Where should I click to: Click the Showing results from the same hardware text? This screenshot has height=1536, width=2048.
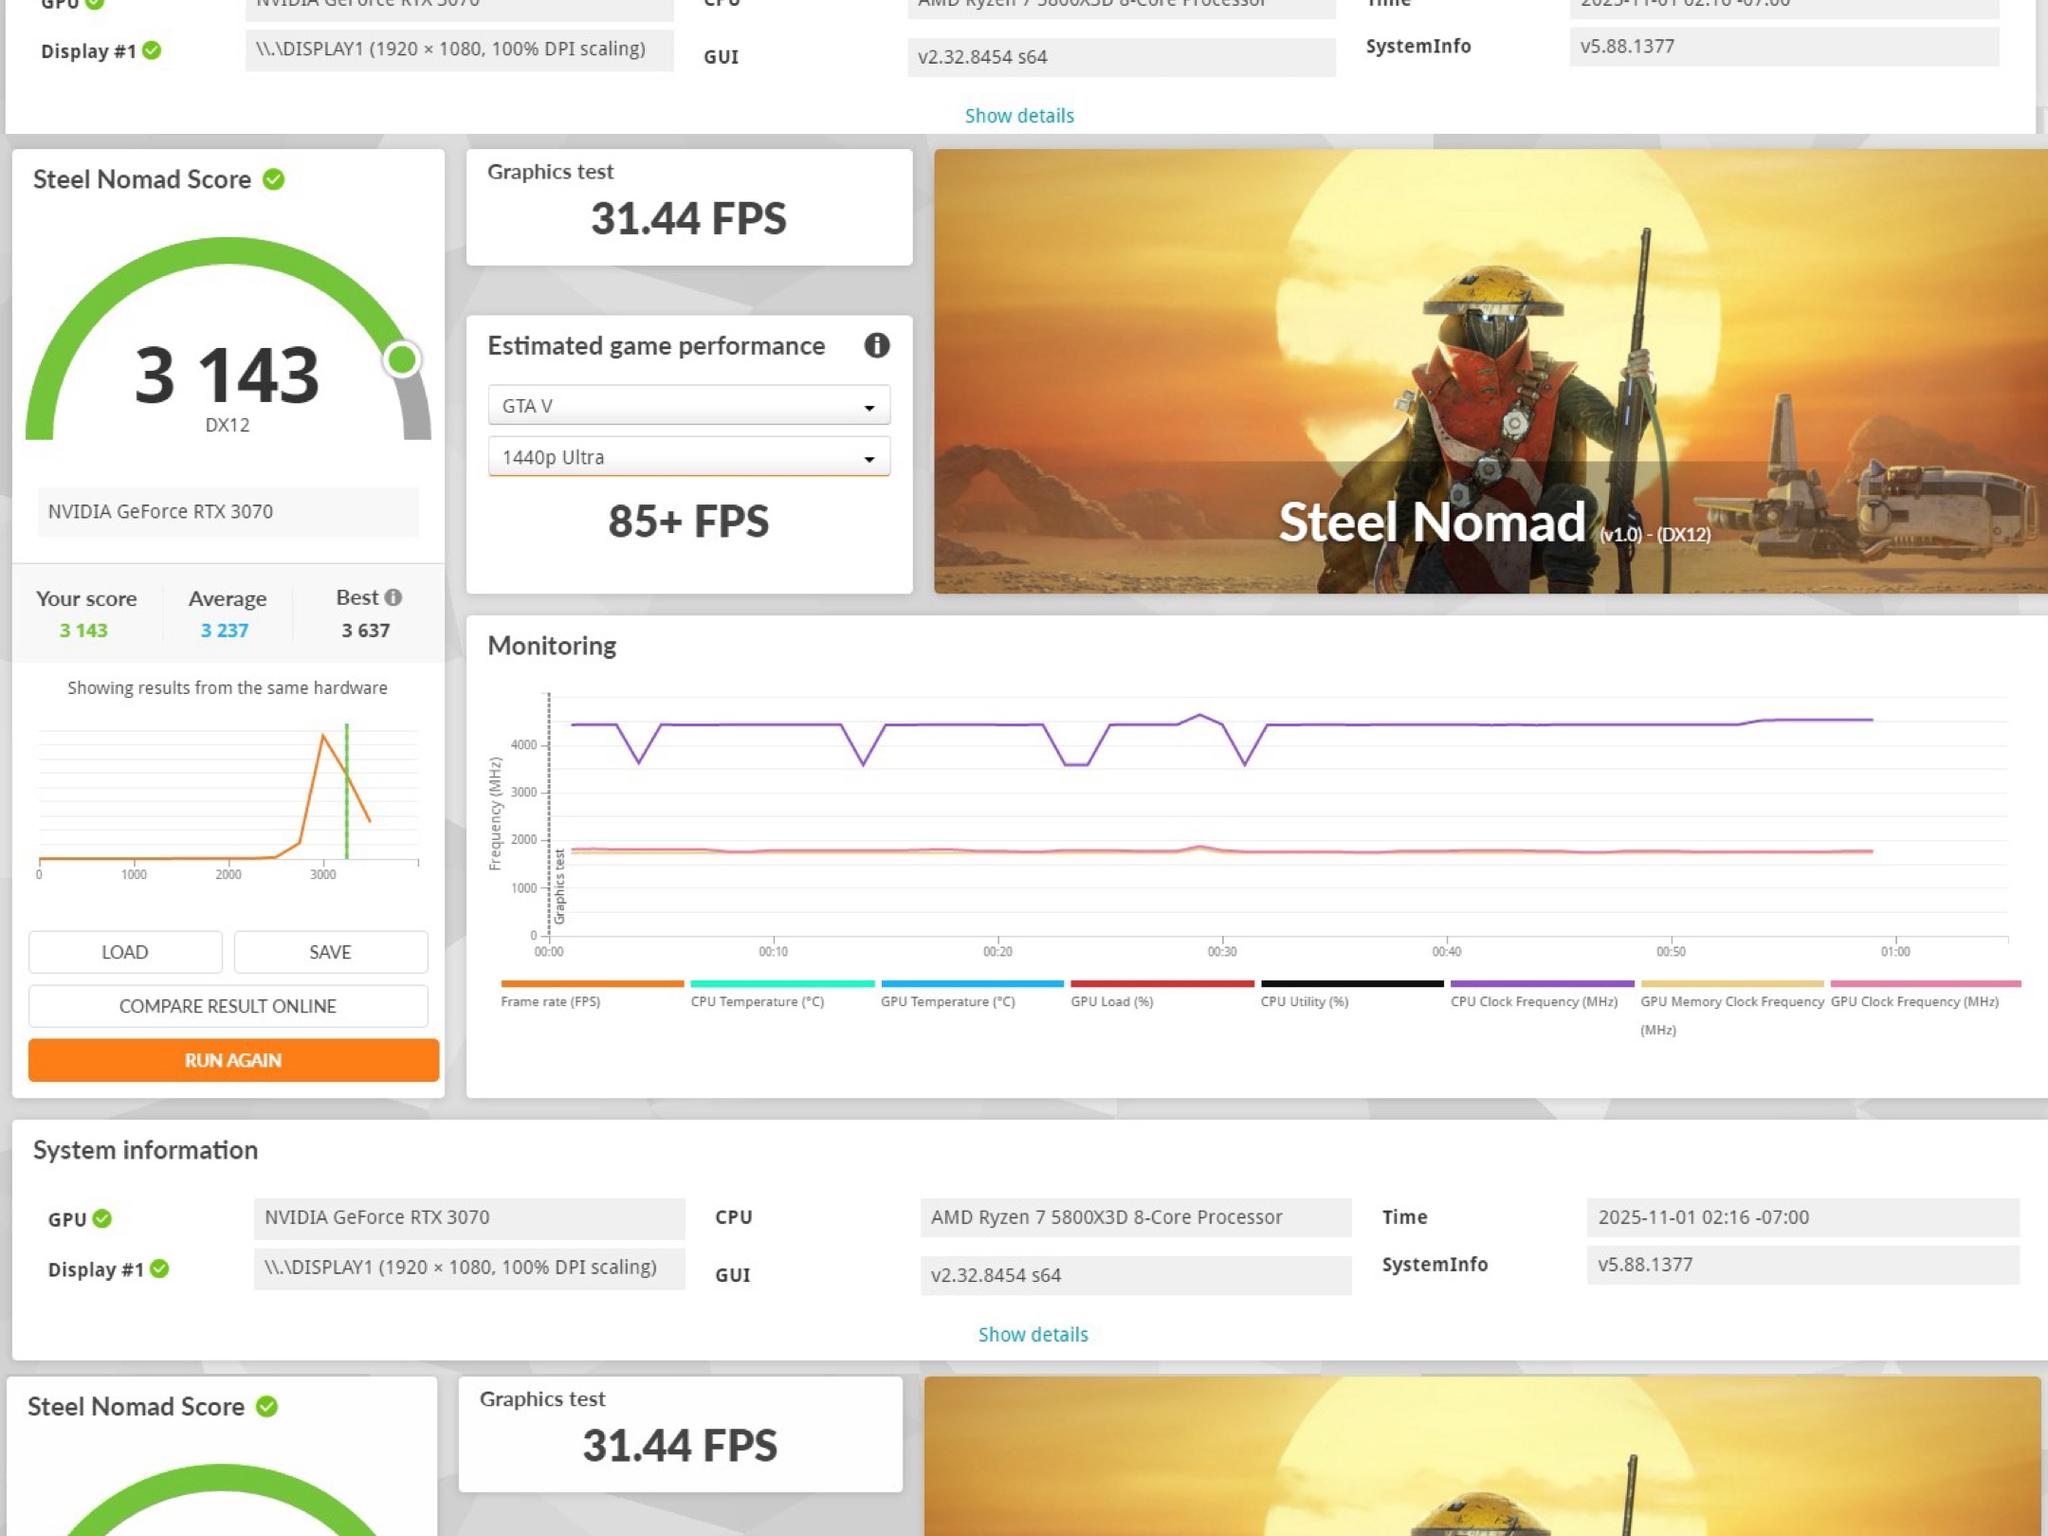[227, 688]
